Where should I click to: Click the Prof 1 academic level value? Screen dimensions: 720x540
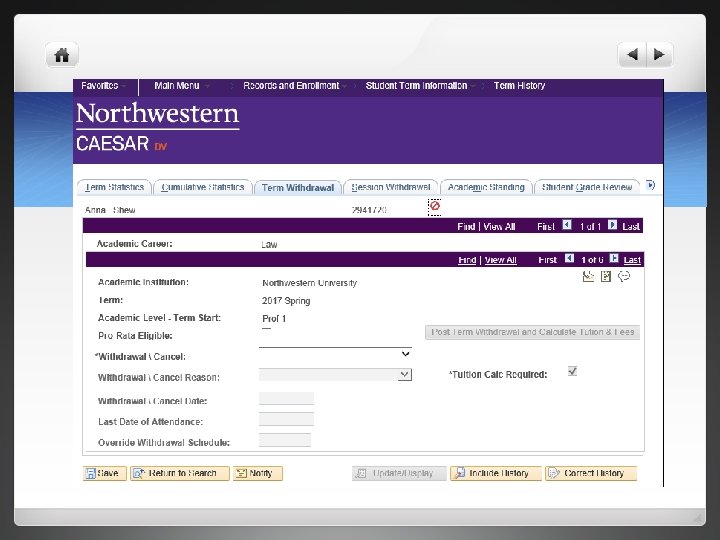coord(274,319)
